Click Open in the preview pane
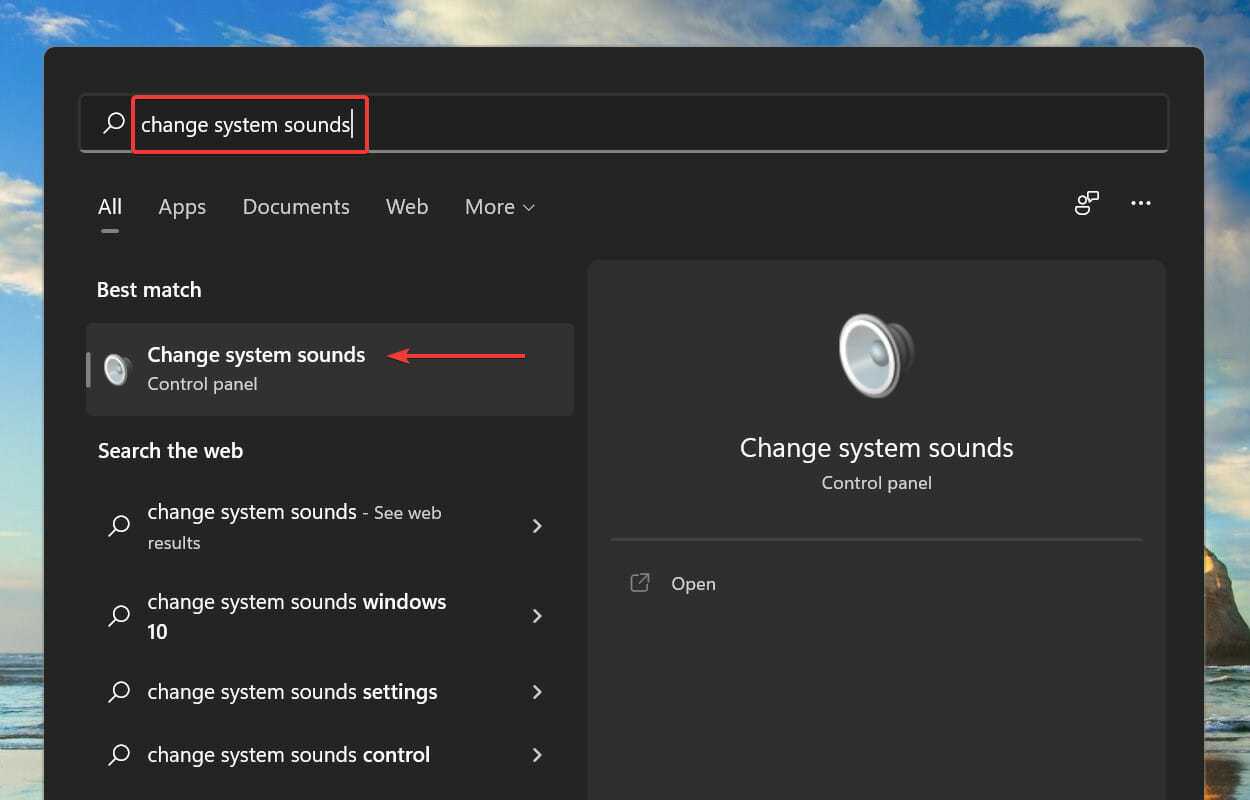The height and width of the screenshot is (800, 1250). click(693, 584)
